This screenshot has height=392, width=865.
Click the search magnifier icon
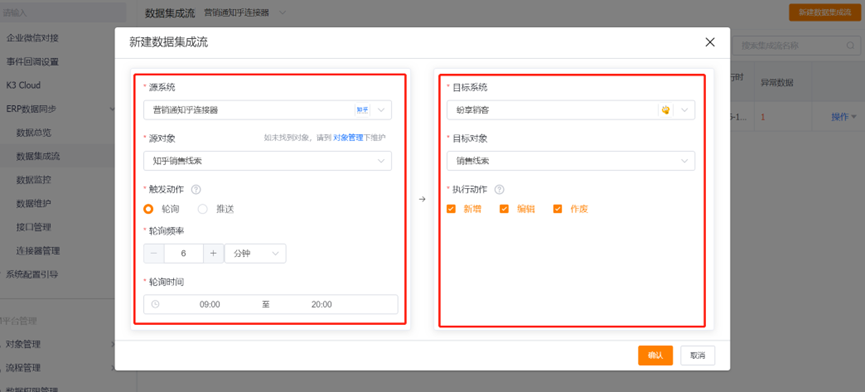851,45
